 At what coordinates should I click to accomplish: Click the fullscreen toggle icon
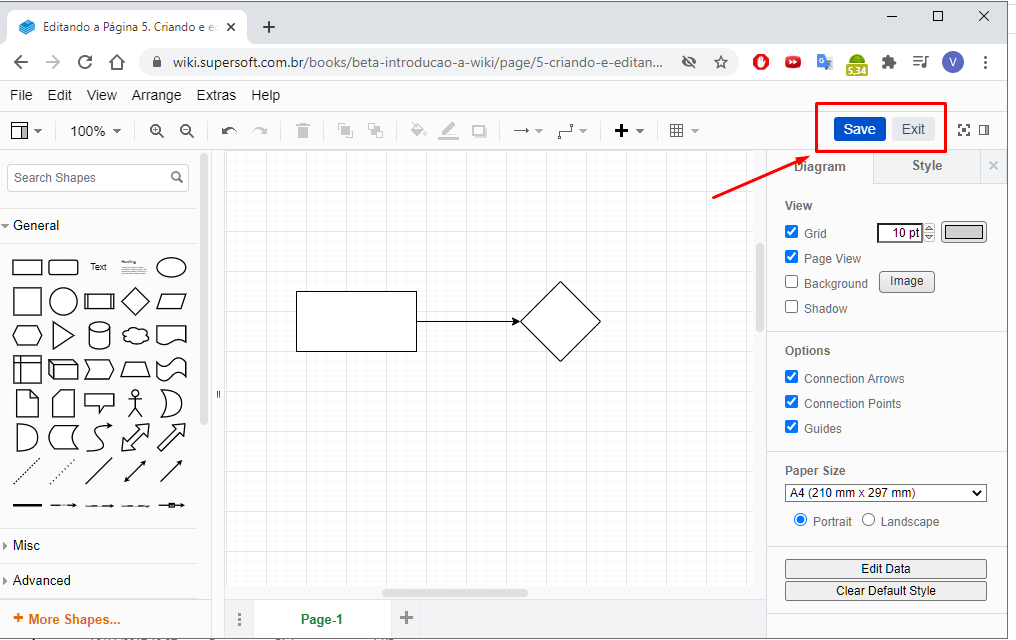(964, 130)
